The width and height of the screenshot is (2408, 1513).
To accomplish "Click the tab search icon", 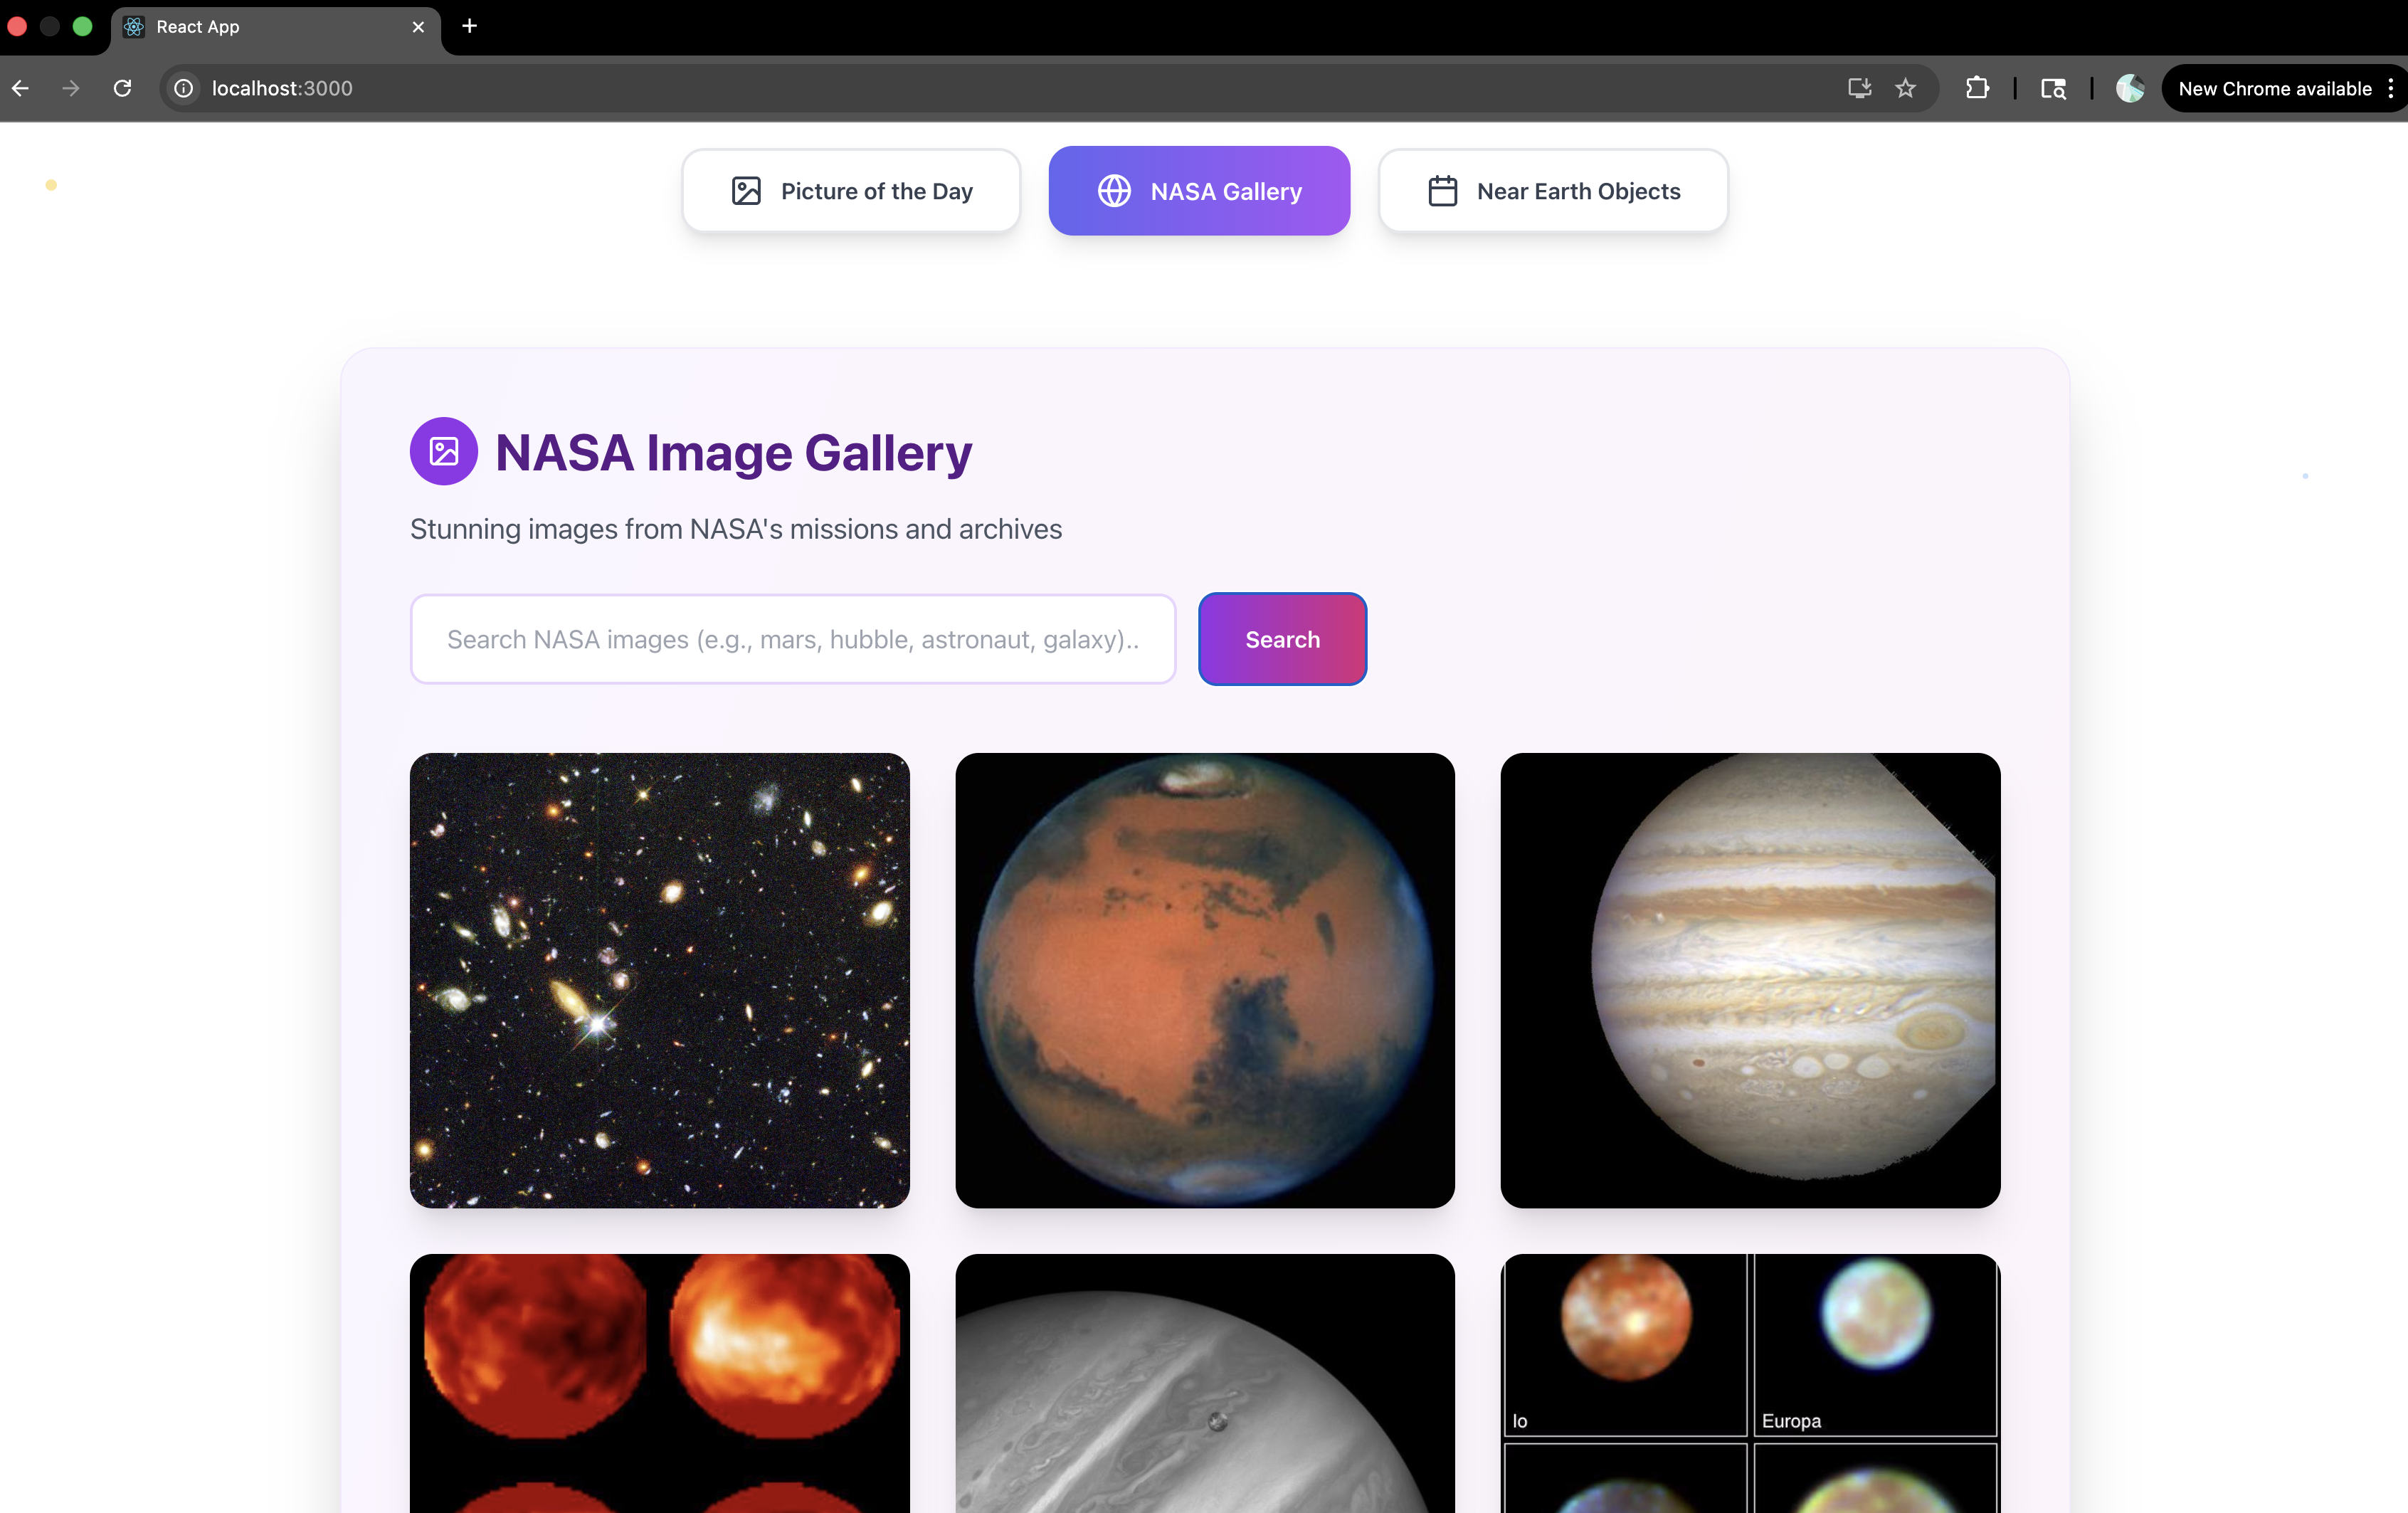I will click(2053, 88).
